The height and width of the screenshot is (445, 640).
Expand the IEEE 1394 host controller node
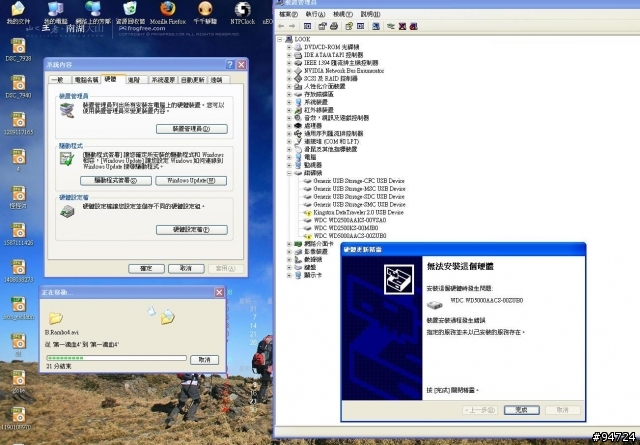(289, 63)
